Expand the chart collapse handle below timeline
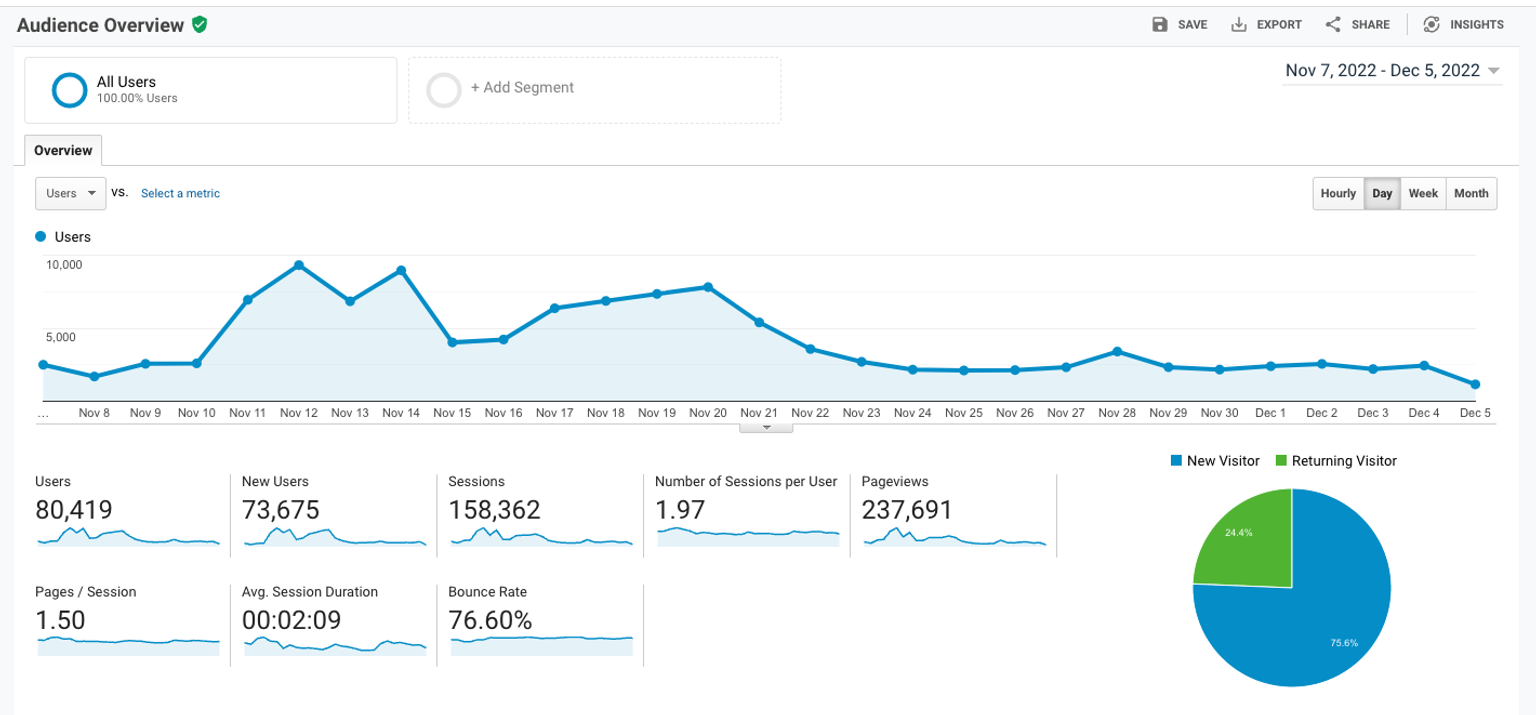 pyautogui.click(x=766, y=427)
